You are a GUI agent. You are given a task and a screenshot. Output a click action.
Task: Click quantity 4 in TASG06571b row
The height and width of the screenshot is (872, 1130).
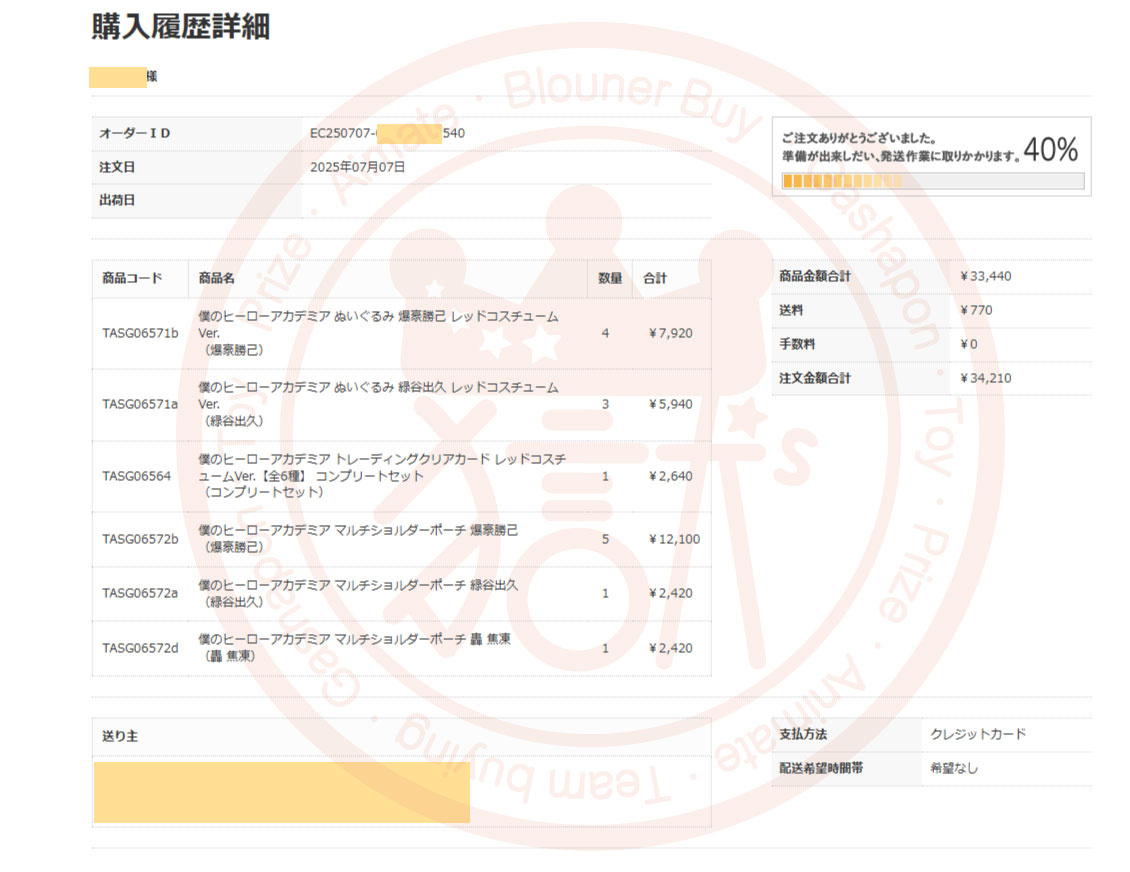[605, 333]
